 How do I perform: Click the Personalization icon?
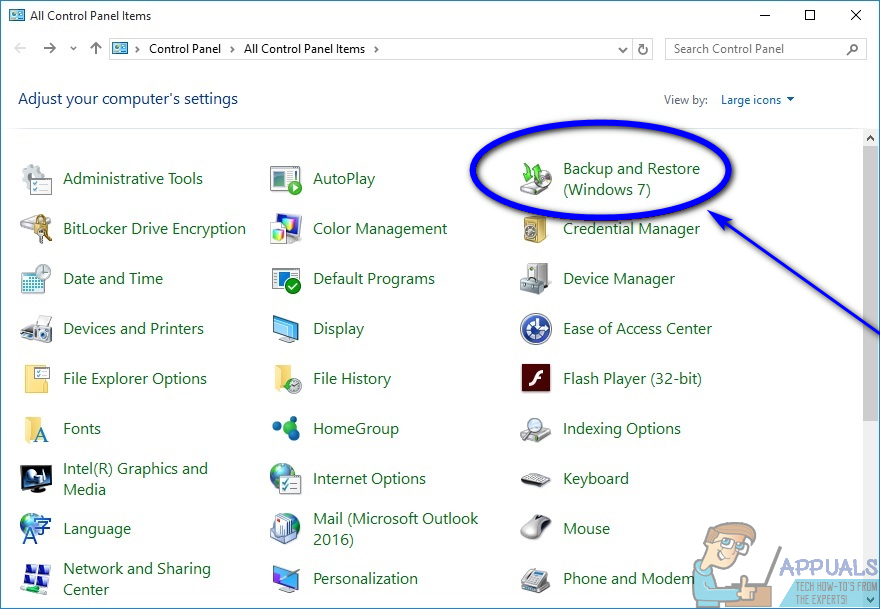point(286,579)
